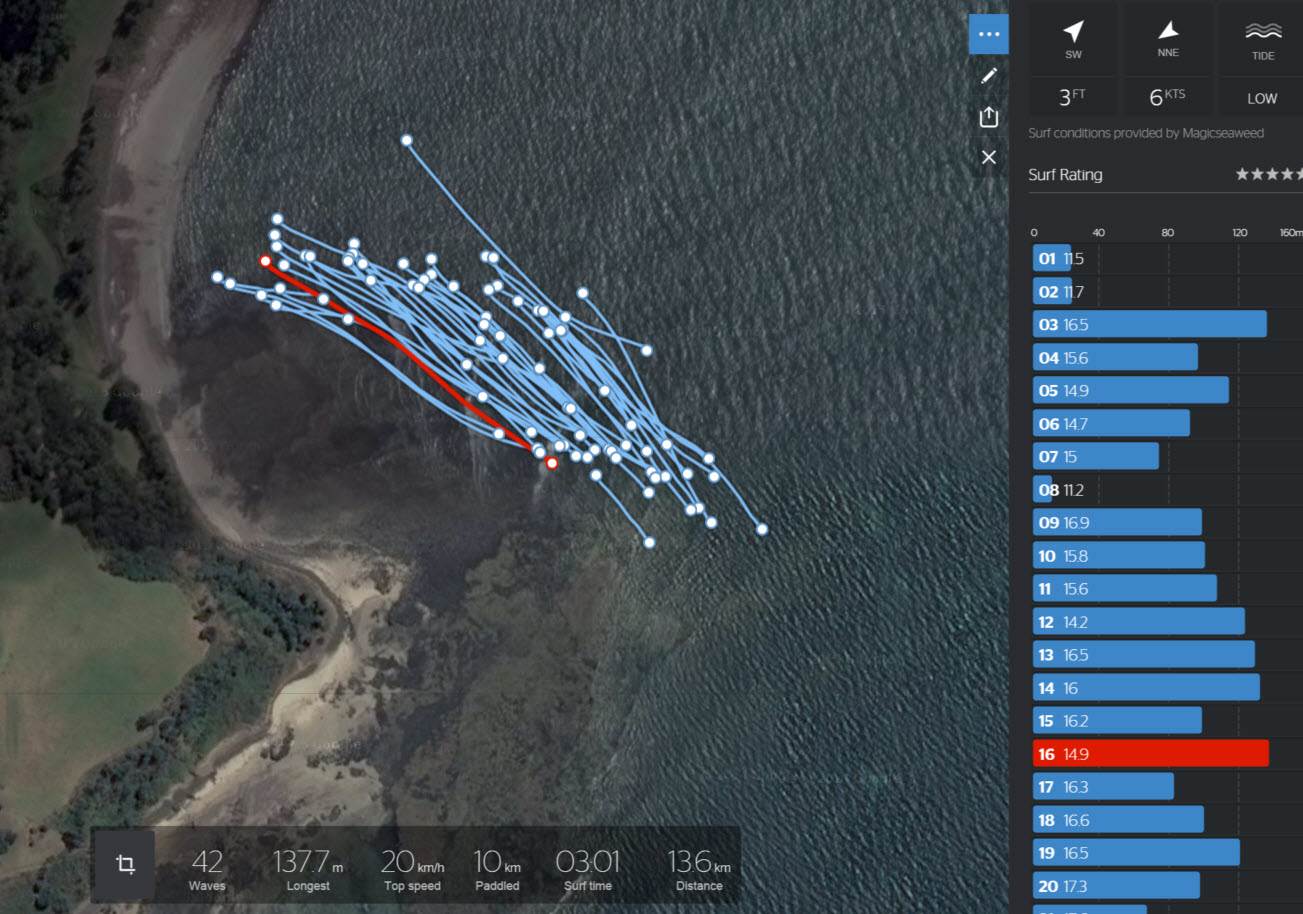
Task: Click the pencil edit icon
Action: 988,76
